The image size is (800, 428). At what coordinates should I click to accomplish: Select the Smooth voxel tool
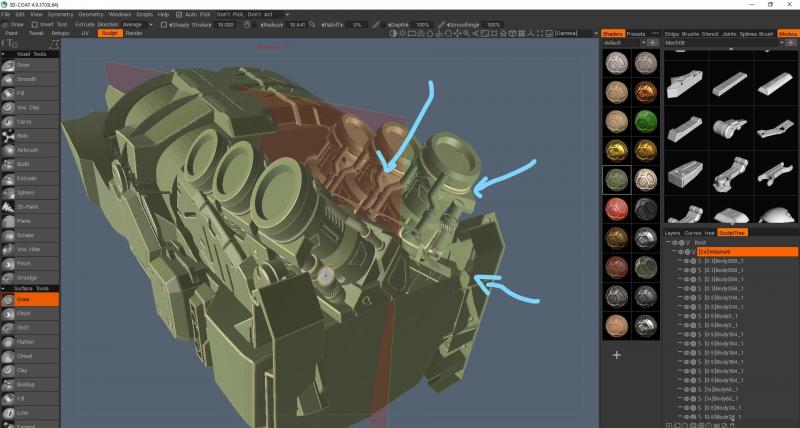pyautogui.click(x=27, y=78)
